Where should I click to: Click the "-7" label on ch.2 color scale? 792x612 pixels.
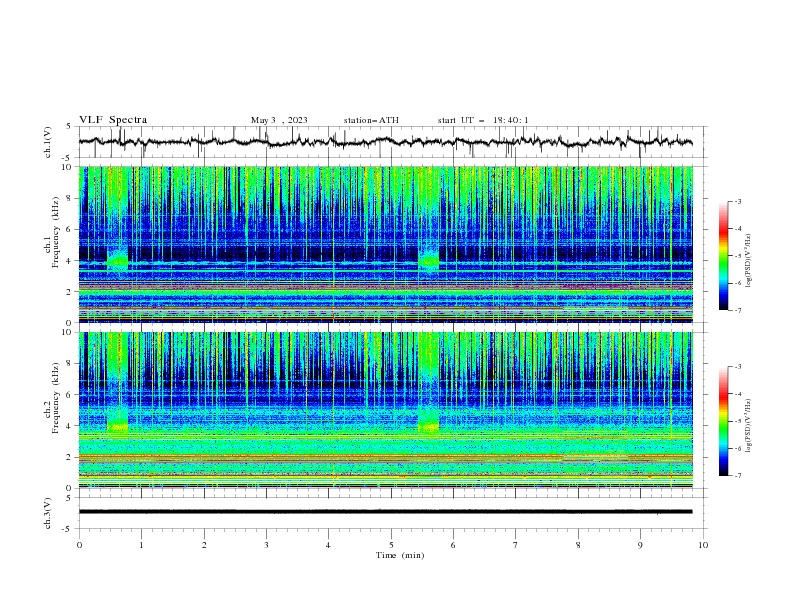point(737,475)
